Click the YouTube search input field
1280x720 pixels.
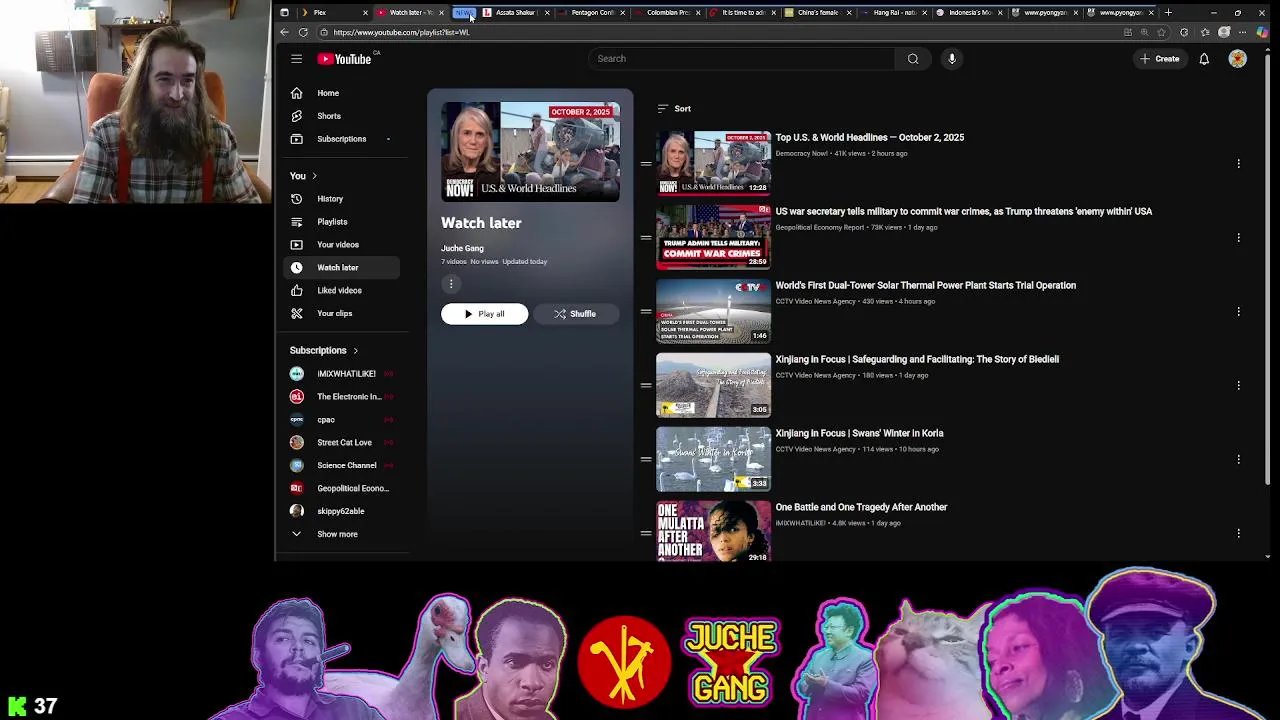pyautogui.click(x=741, y=59)
